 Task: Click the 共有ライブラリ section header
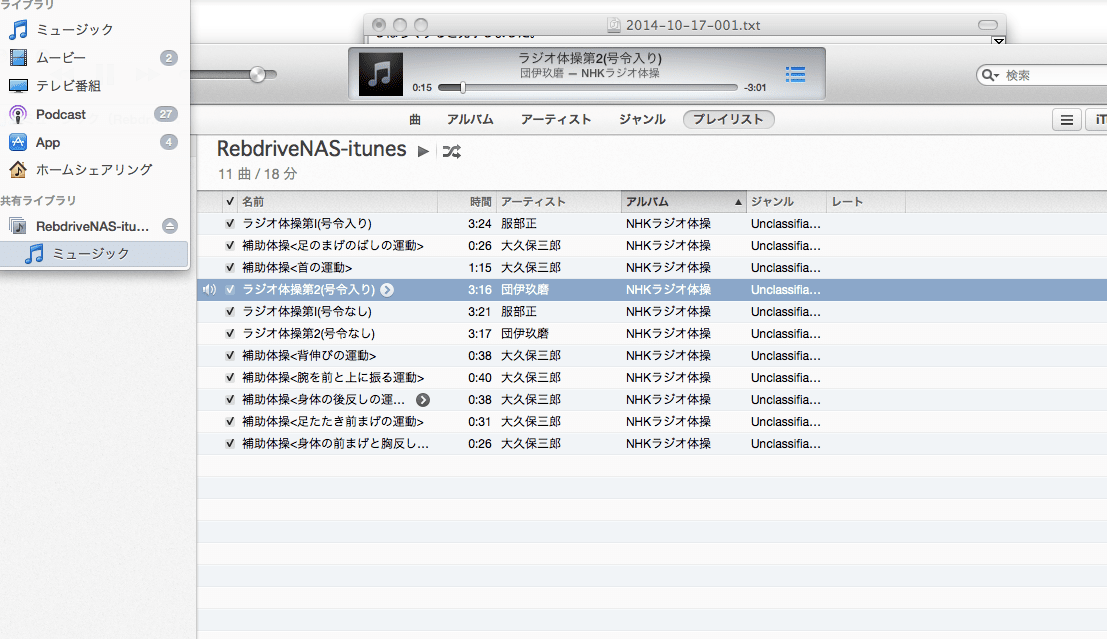click(38, 201)
